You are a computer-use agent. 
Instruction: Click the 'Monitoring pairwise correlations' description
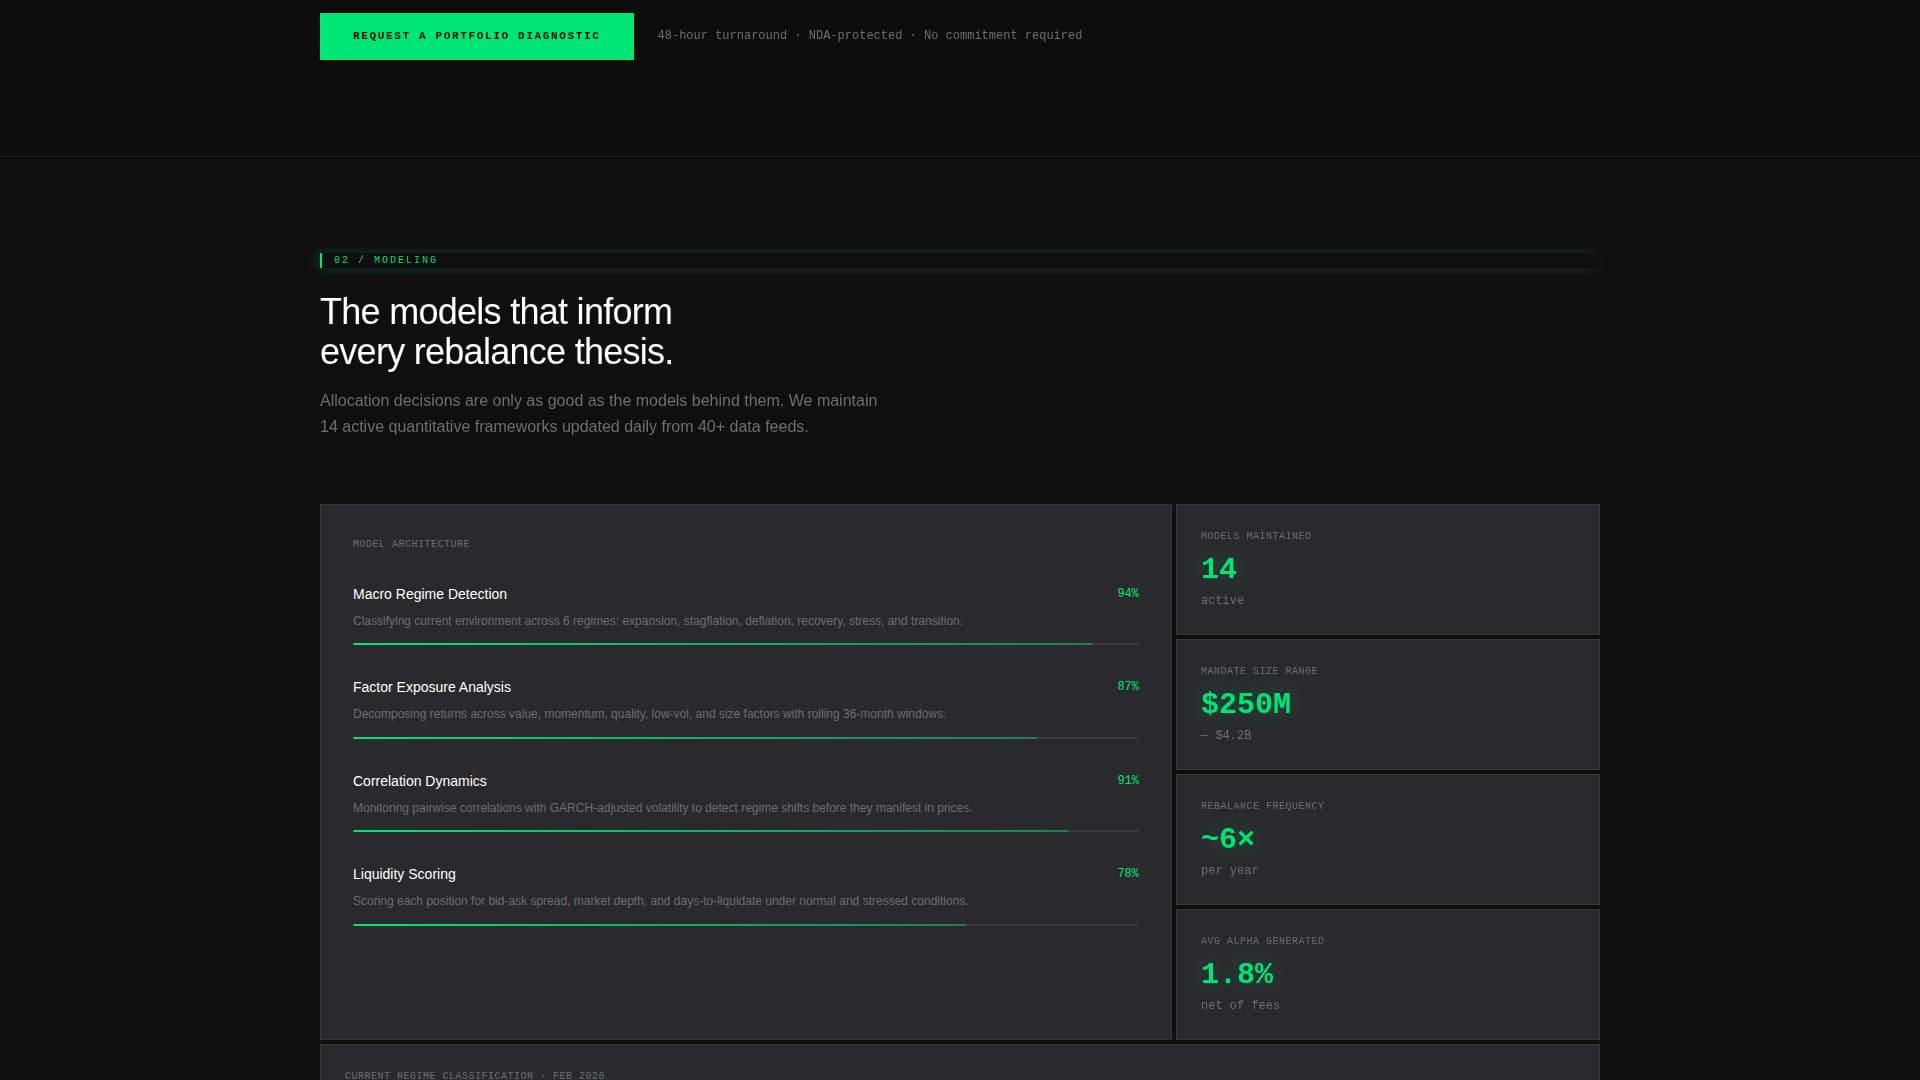tap(662, 808)
